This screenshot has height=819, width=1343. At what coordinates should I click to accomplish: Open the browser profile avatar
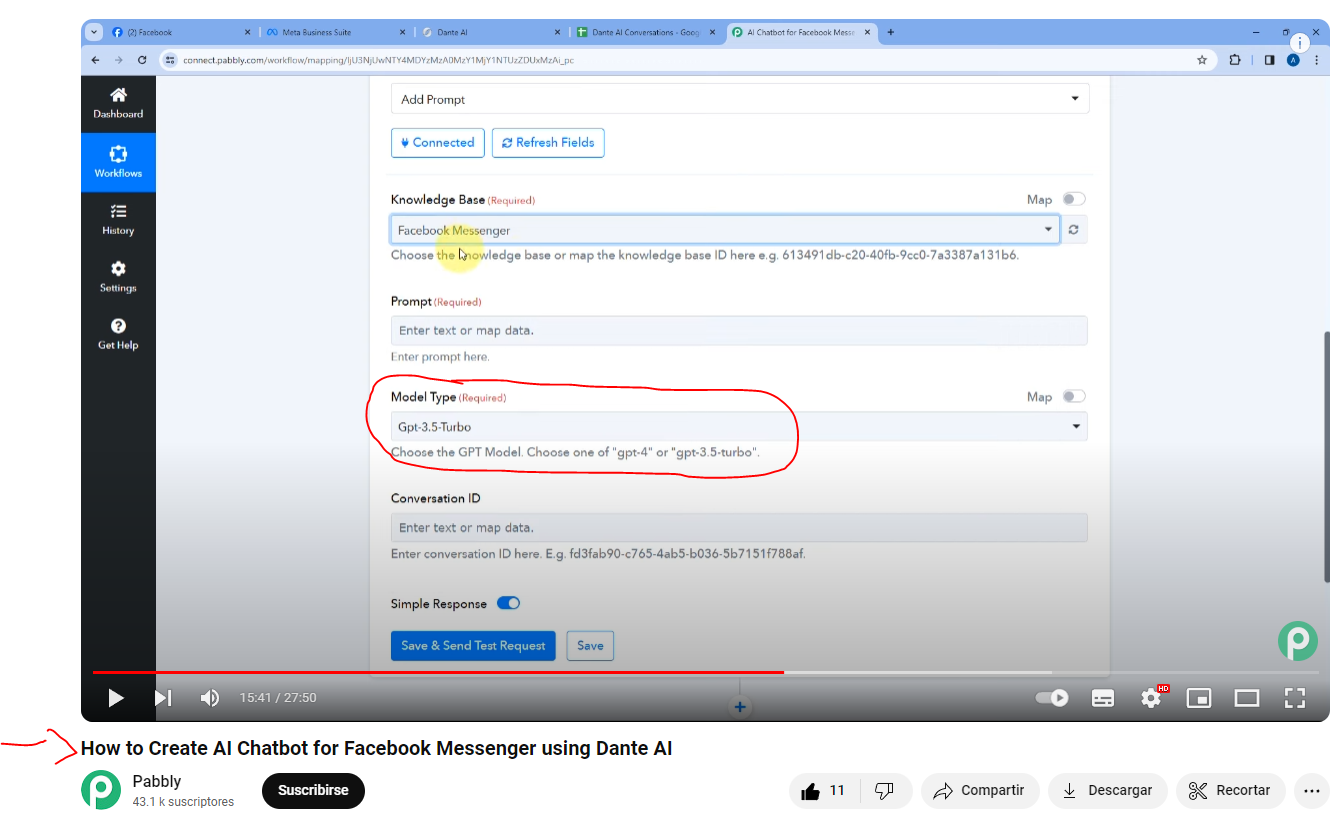pos(1293,60)
